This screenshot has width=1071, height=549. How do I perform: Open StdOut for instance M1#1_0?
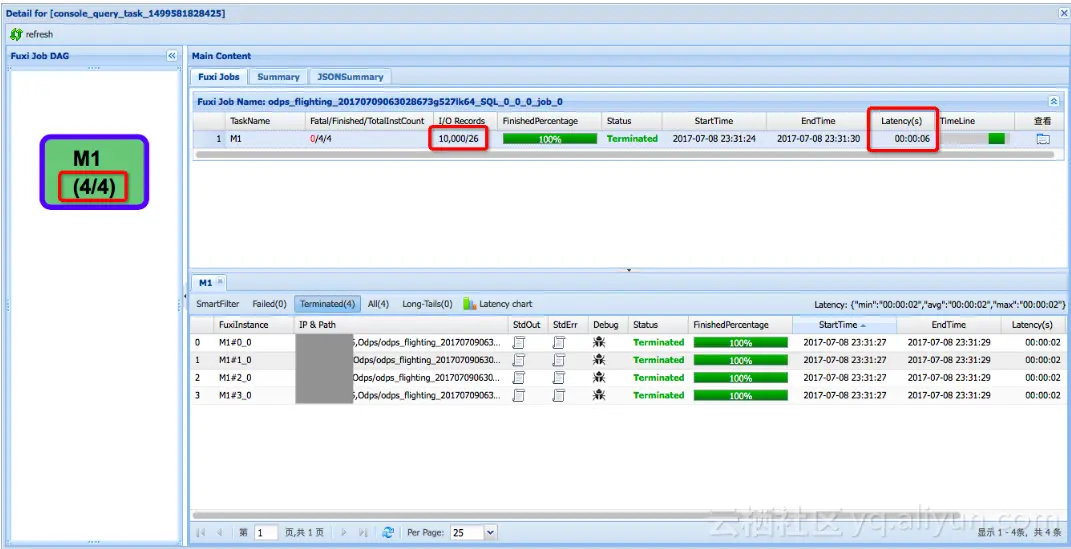519,360
